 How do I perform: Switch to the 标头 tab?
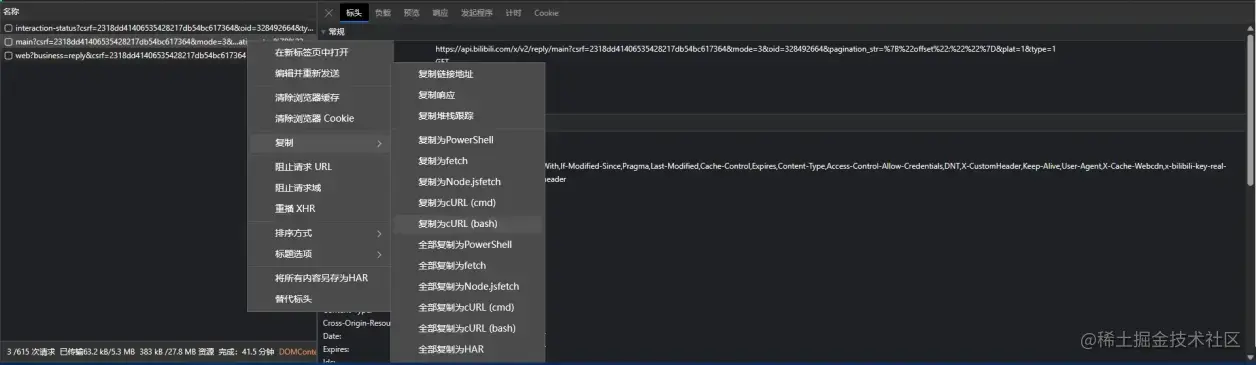[x=354, y=13]
